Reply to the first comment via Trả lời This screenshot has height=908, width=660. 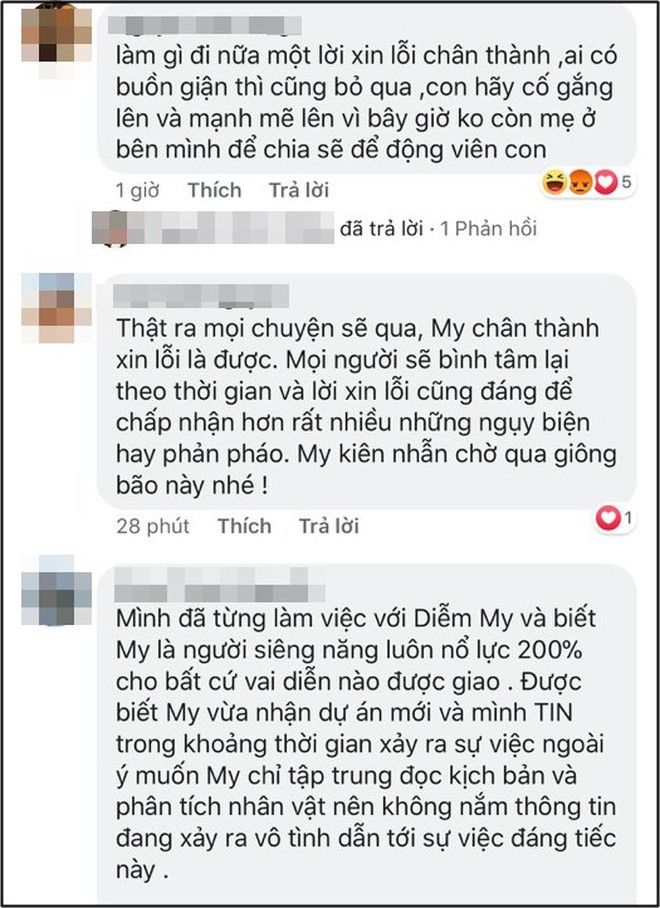pos(299,190)
